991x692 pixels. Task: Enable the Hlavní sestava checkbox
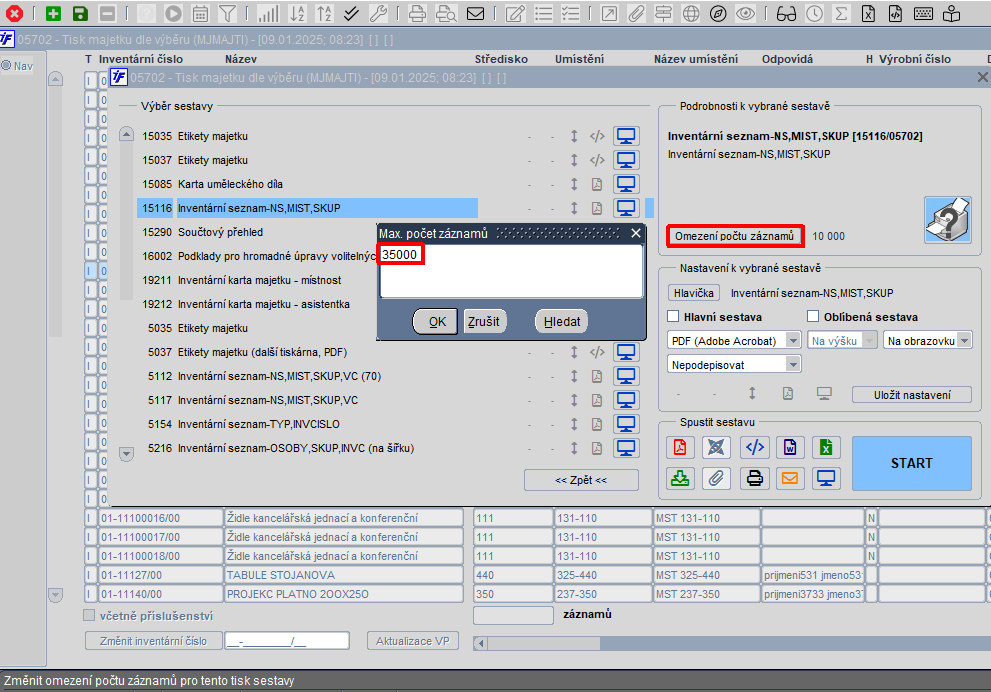coord(673,316)
